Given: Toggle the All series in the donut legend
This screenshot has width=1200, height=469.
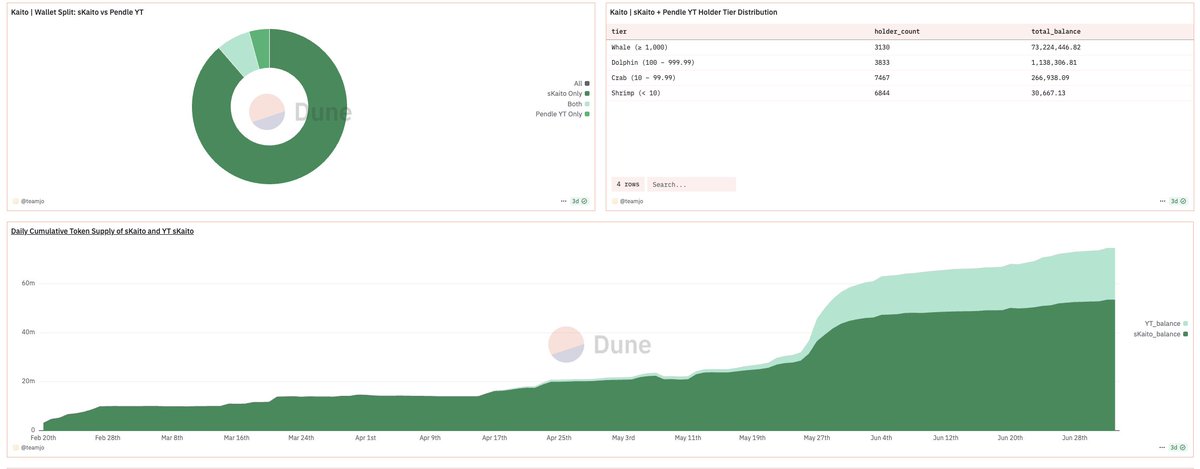Looking at the screenshot, I should (x=581, y=83).
